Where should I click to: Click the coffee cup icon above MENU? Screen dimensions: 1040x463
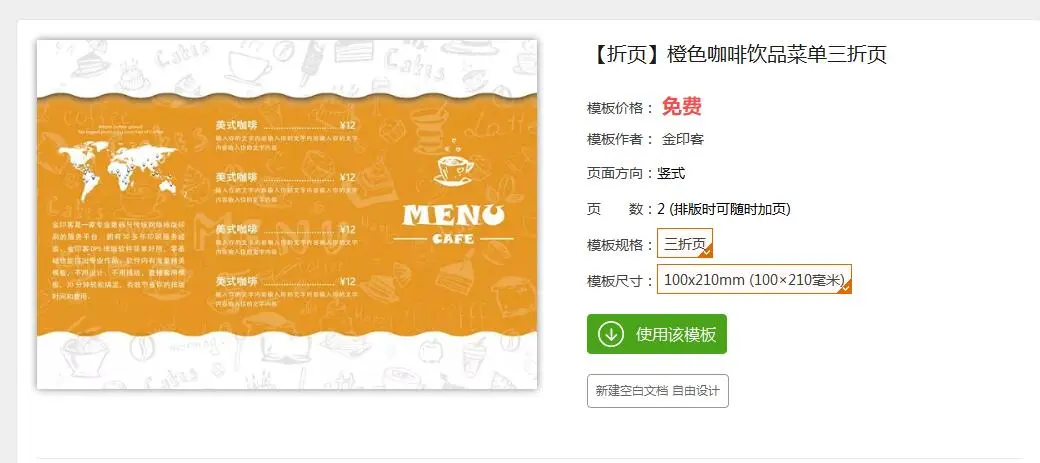click(x=454, y=163)
